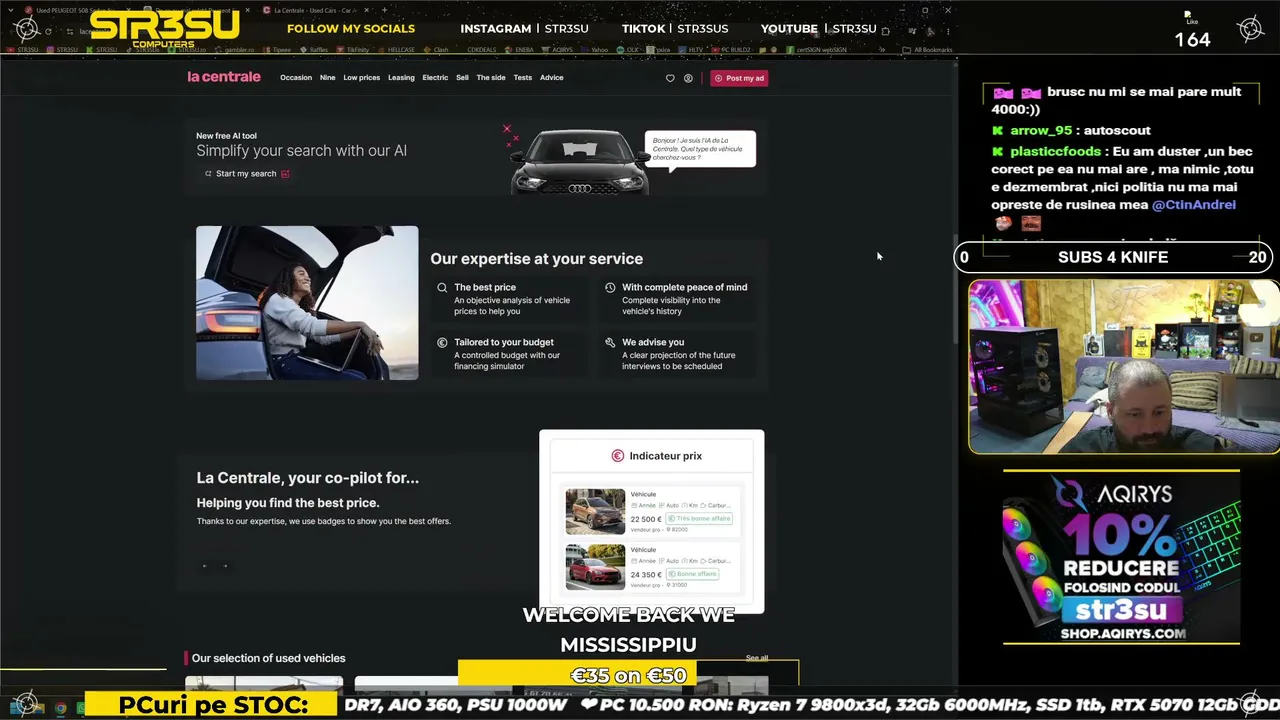Viewport: 1280px width, 720px height.
Task: Reload the current page
Action: click(x=48, y=31)
